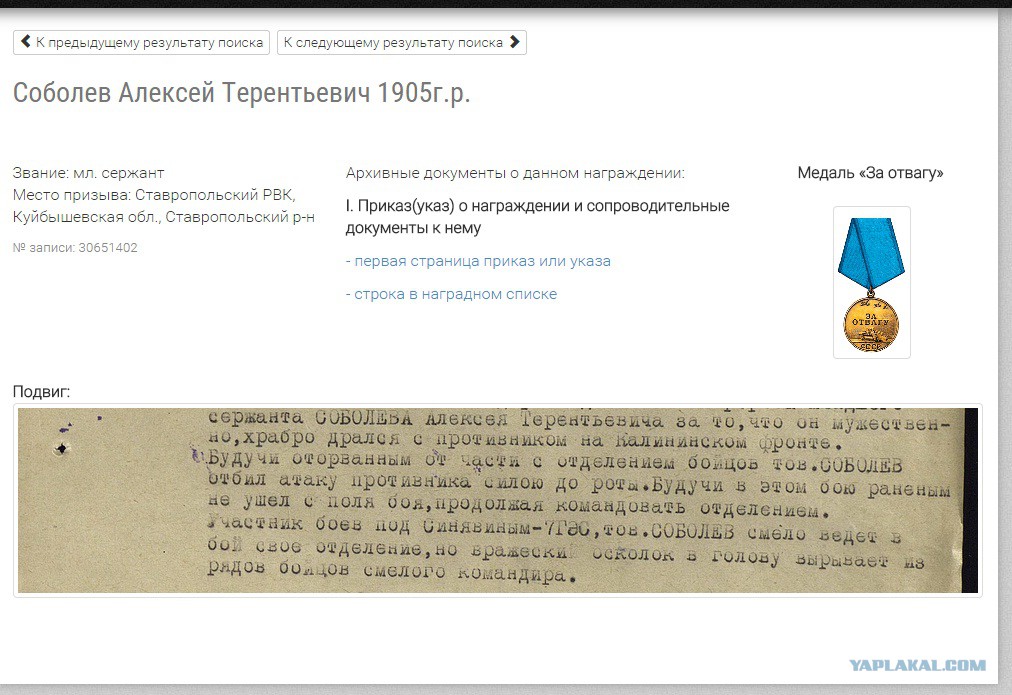Click right chevron icon on next result button

click(514, 42)
